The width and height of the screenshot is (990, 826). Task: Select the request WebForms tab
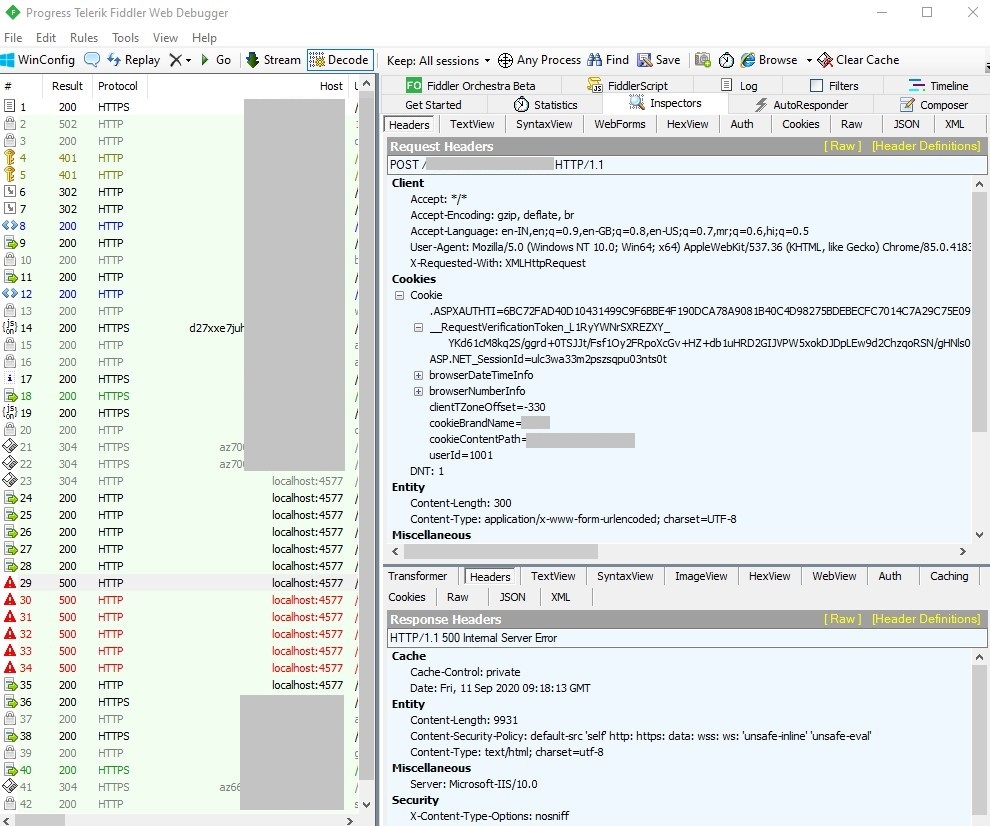pos(619,124)
